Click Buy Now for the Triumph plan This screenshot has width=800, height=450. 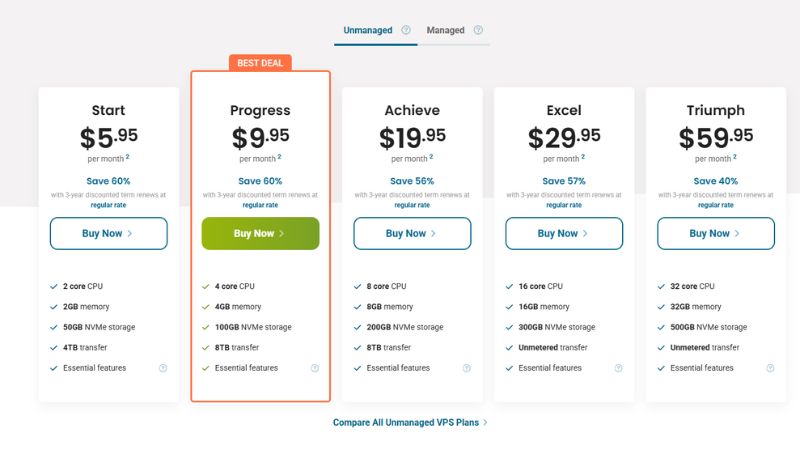(715, 233)
